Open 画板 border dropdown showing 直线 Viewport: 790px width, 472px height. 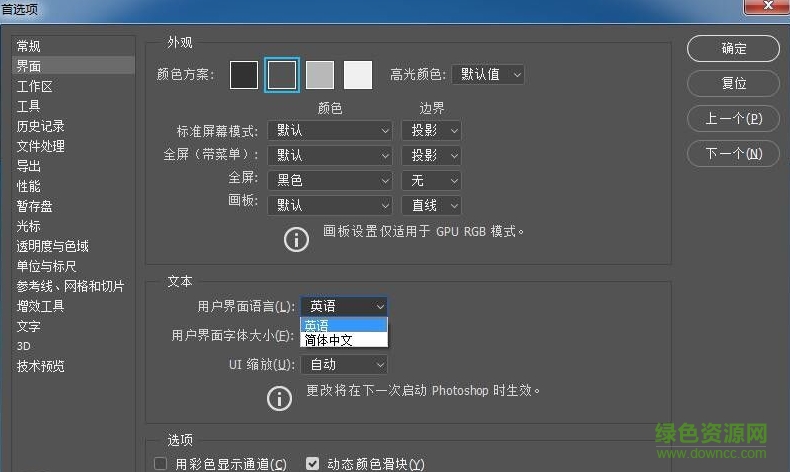431,205
